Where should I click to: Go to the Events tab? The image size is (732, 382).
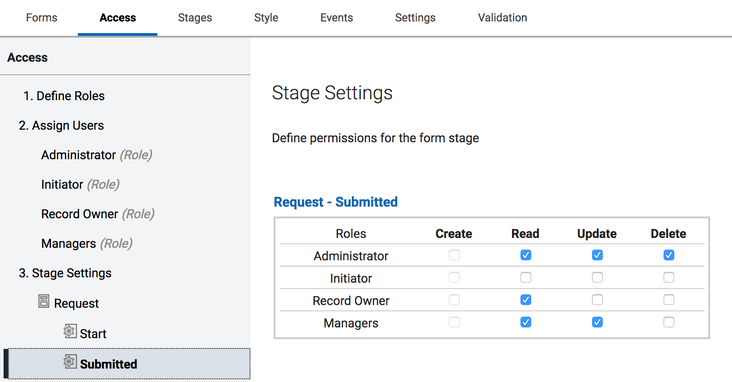click(337, 18)
